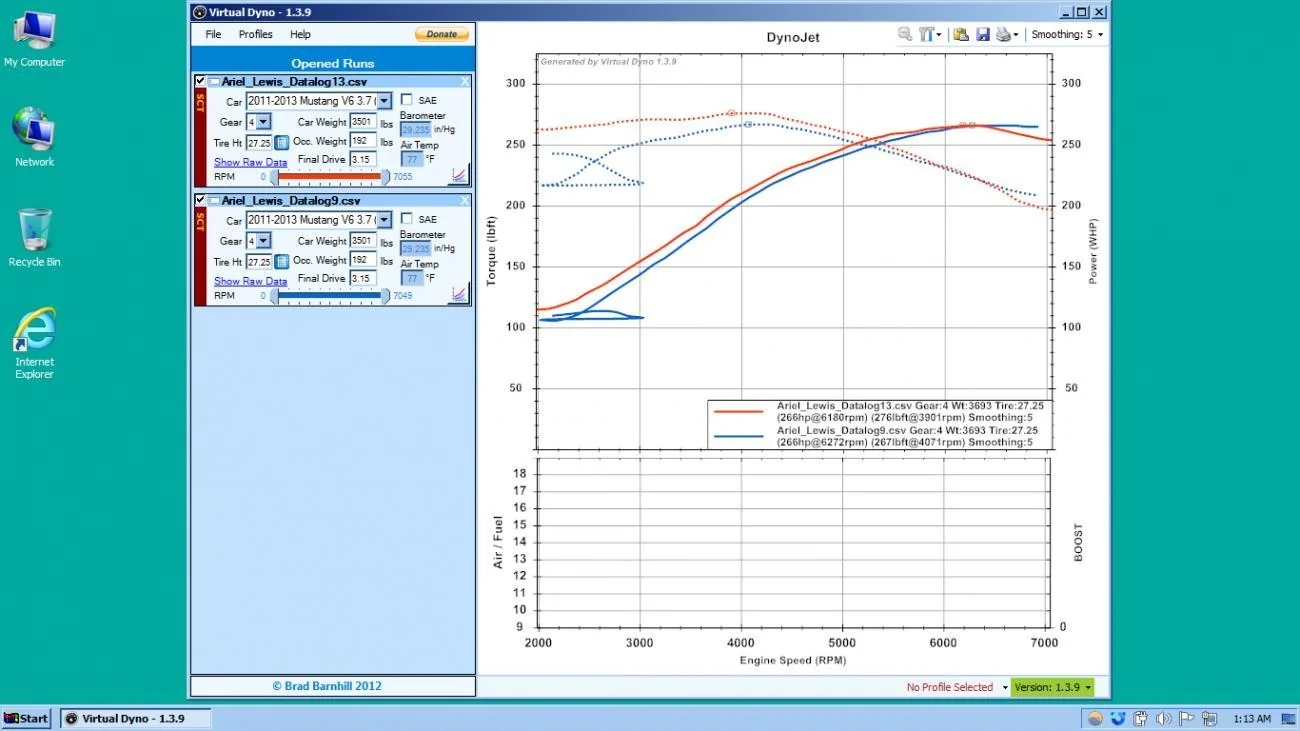Image resolution: width=1300 pixels, height=731 pixels.
Task: Click the blue circular tray icon
Action: click(x=1118, y=718)
